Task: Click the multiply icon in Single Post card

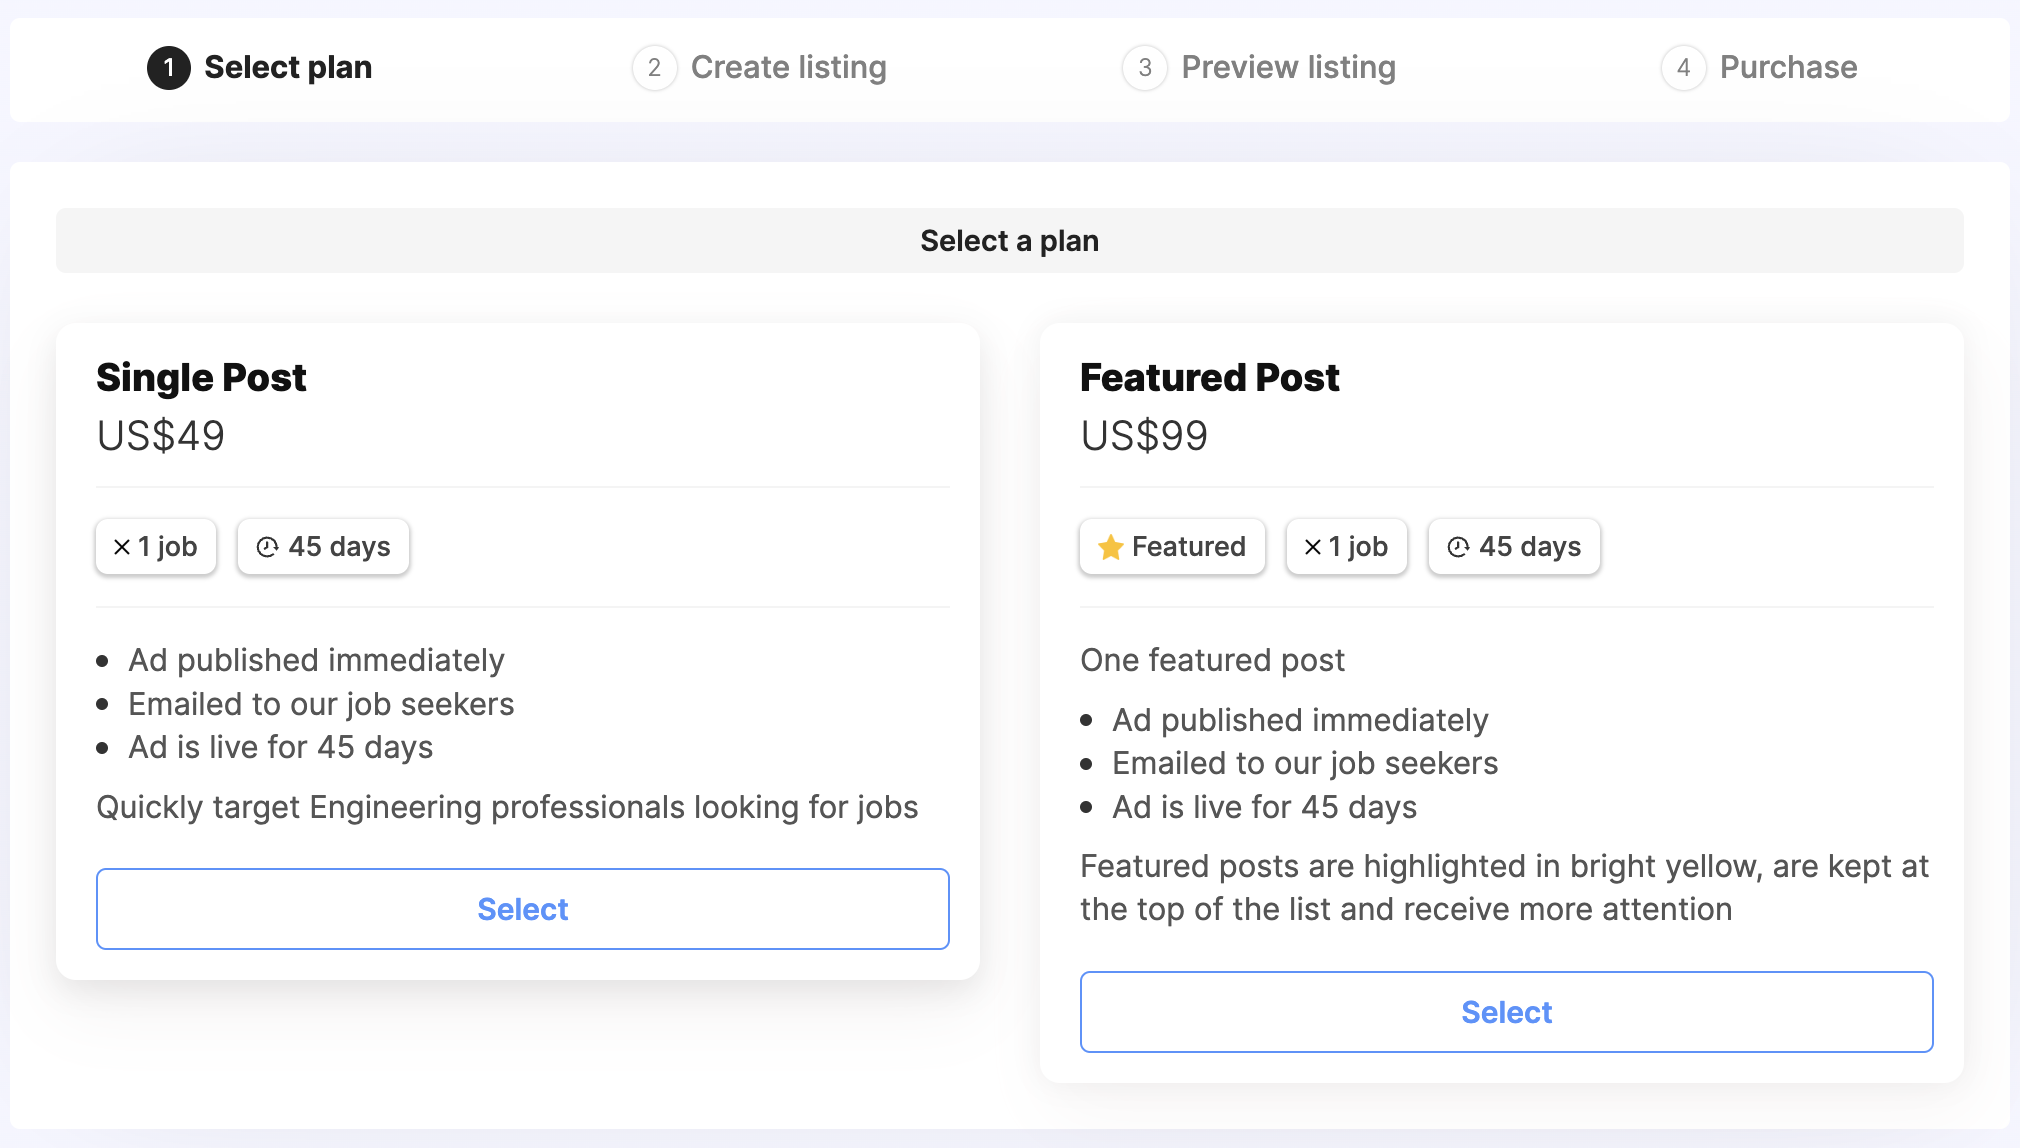Action: pos(122,547)
